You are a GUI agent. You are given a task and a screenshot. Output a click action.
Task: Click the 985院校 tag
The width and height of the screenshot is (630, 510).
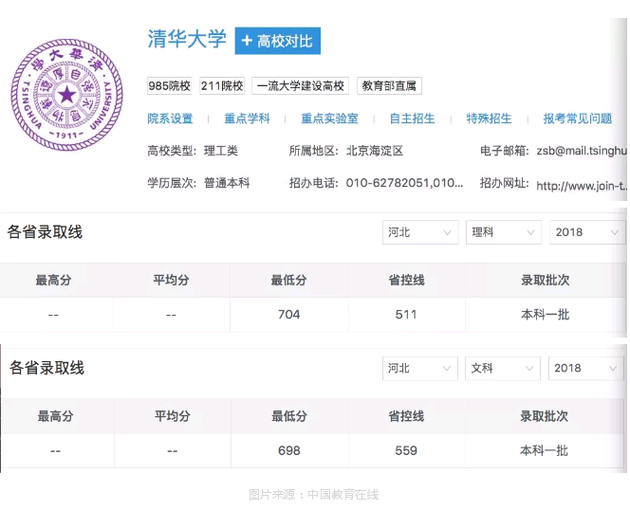tap(170, 86)
